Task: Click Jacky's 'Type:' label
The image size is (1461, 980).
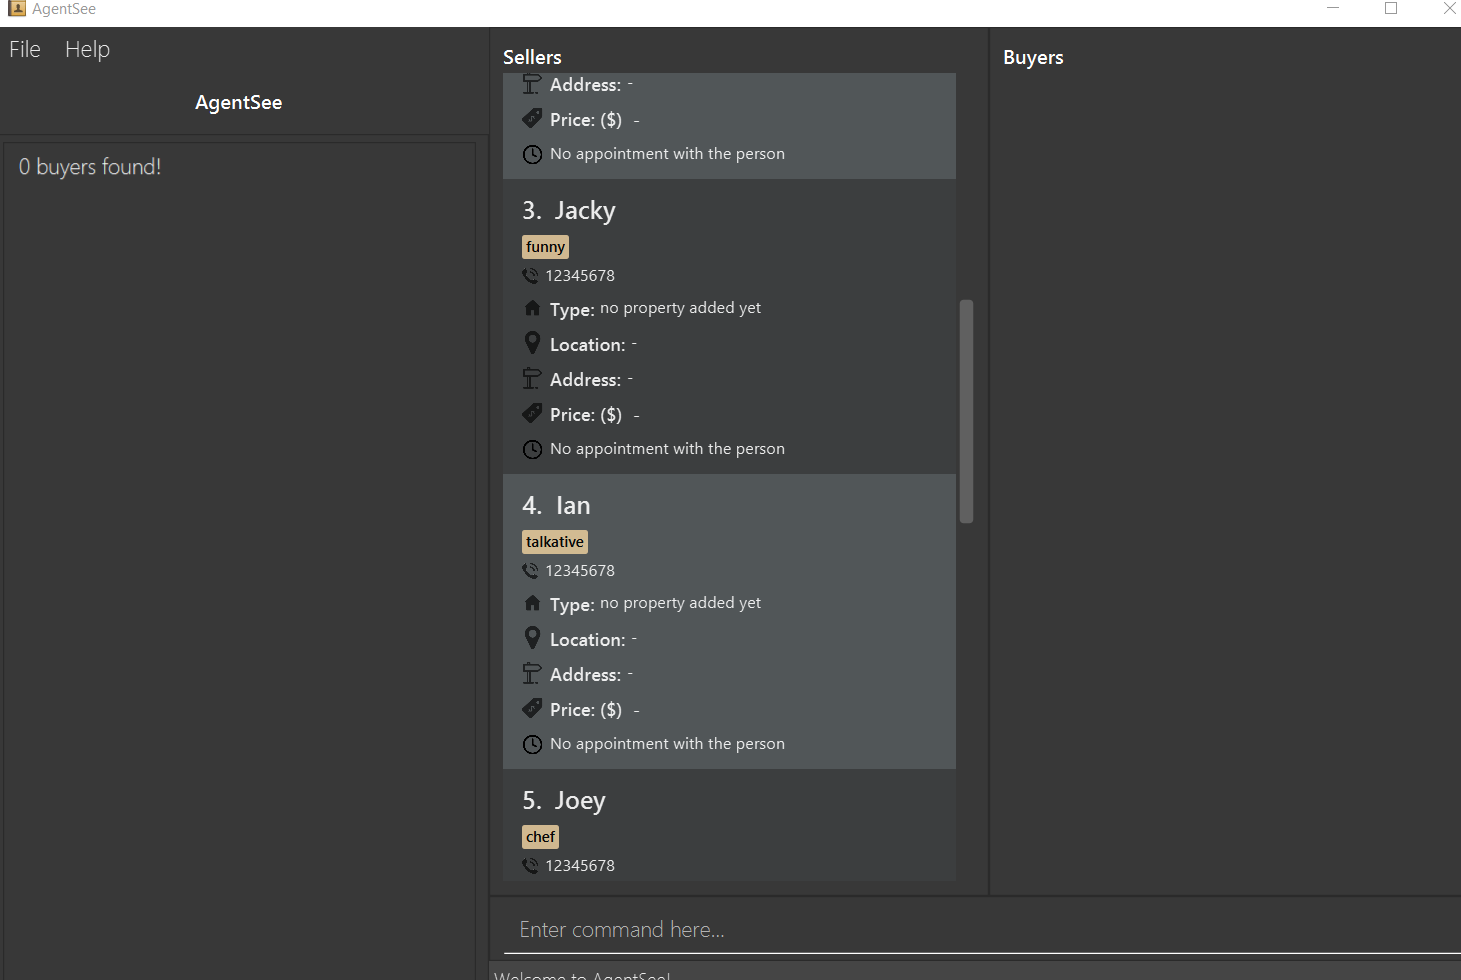Action: click(572, 310)
